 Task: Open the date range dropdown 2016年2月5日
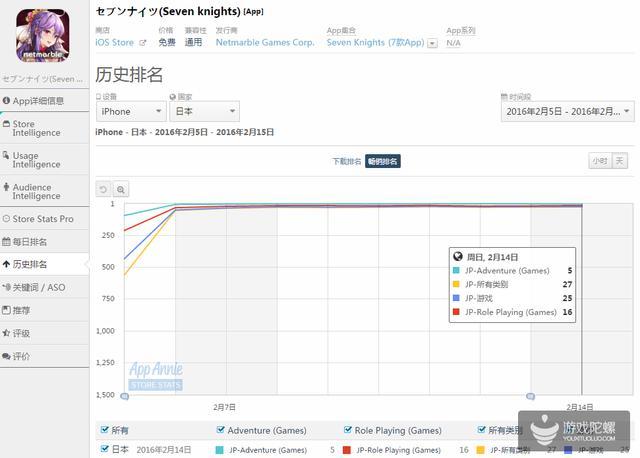568,111
